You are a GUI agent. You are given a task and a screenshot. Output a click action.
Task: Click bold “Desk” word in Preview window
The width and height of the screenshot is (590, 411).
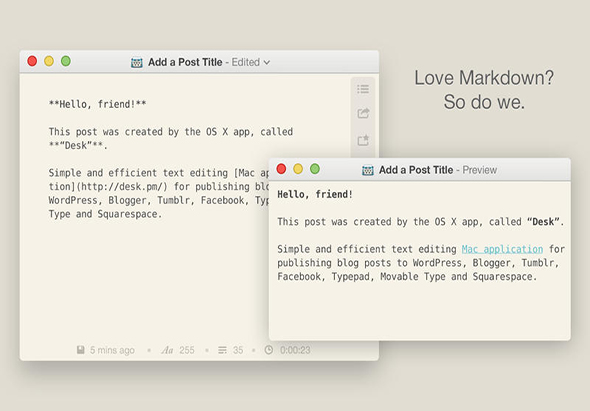click(x=543, y=222)
